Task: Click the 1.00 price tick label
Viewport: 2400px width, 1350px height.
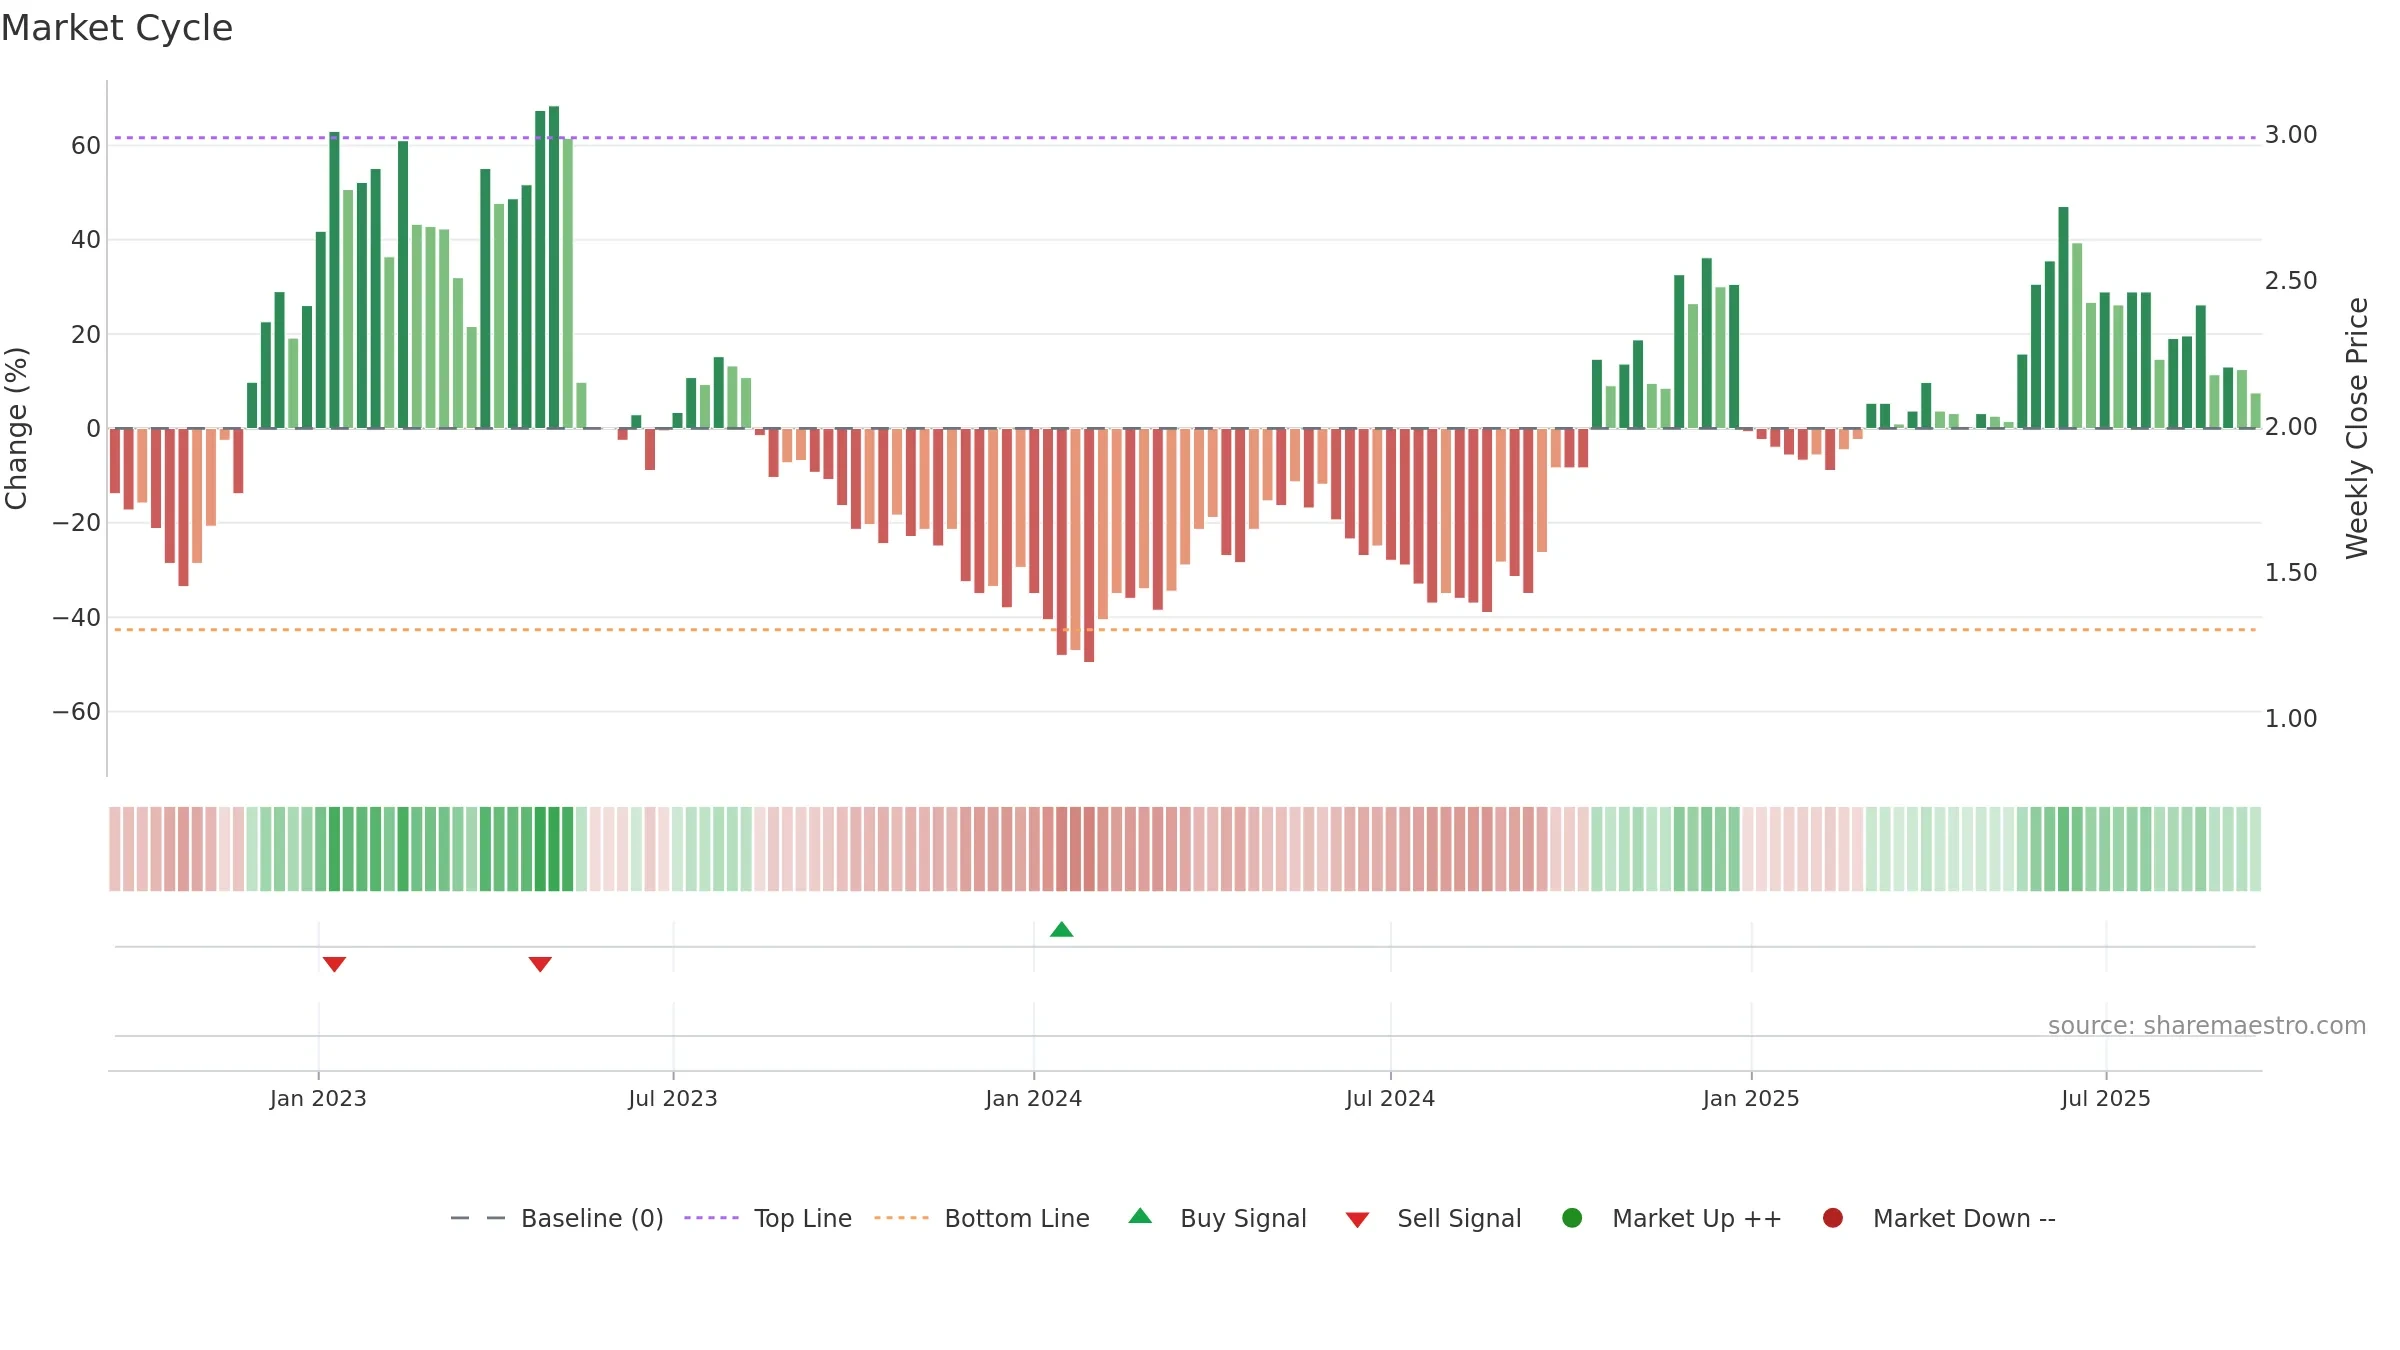Action: tap(2291, 719)
